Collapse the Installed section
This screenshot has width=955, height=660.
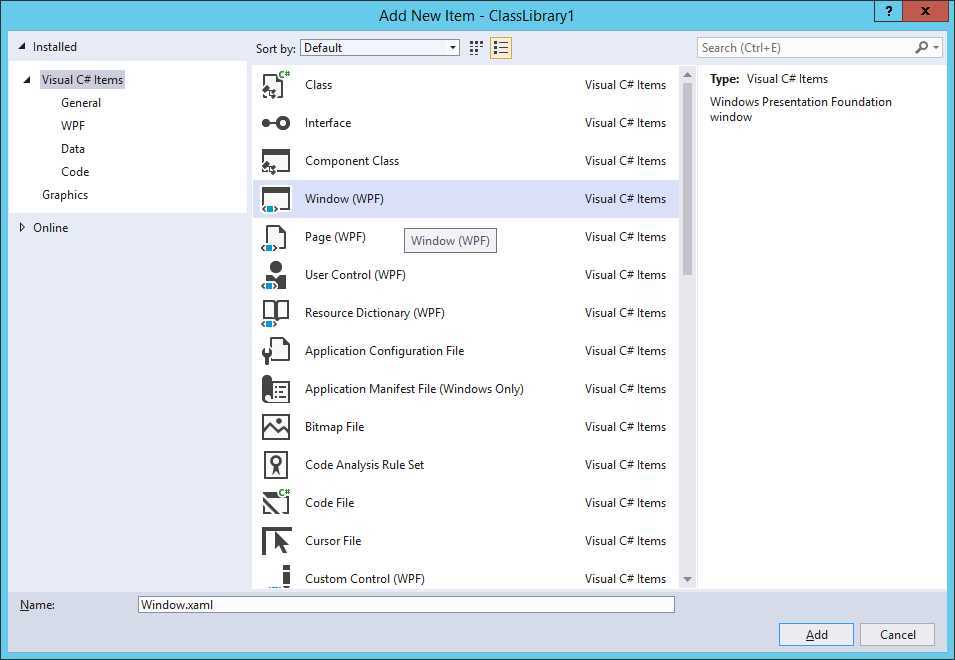click(x=22, y=46)
